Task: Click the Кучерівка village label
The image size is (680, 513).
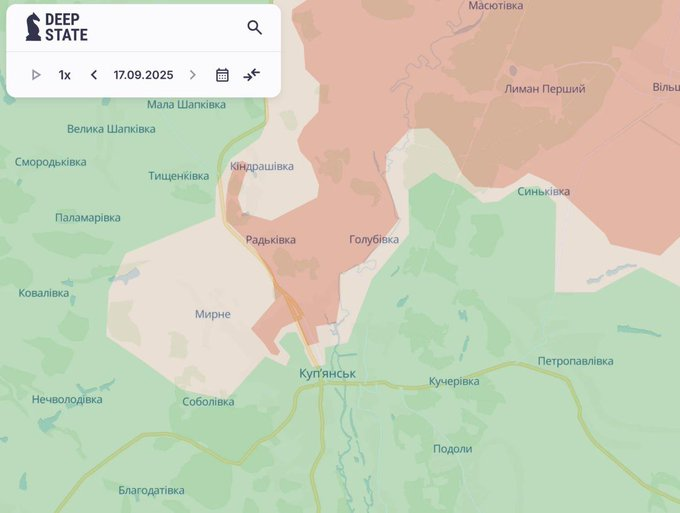Action: (454, 382)
